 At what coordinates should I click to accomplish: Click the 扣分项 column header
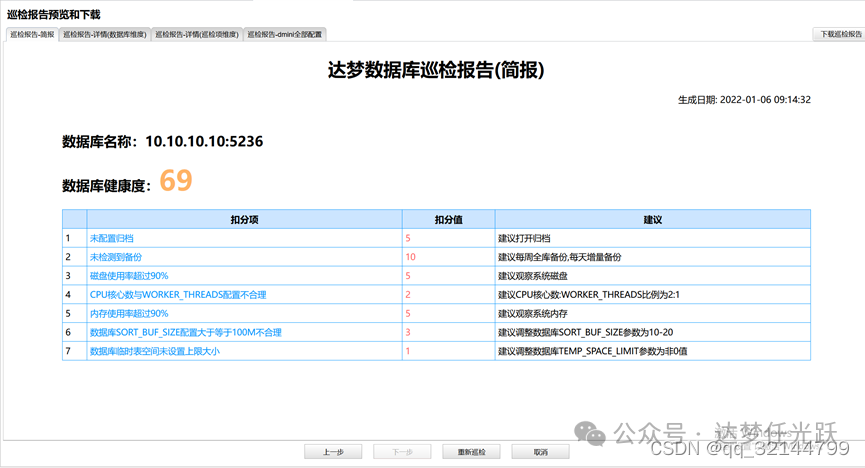click(244, 220)
